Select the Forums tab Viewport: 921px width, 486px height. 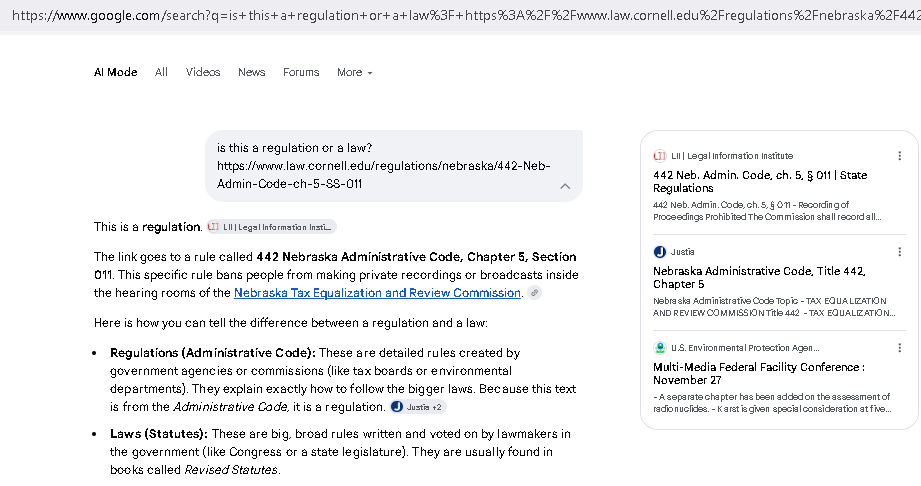301,72
